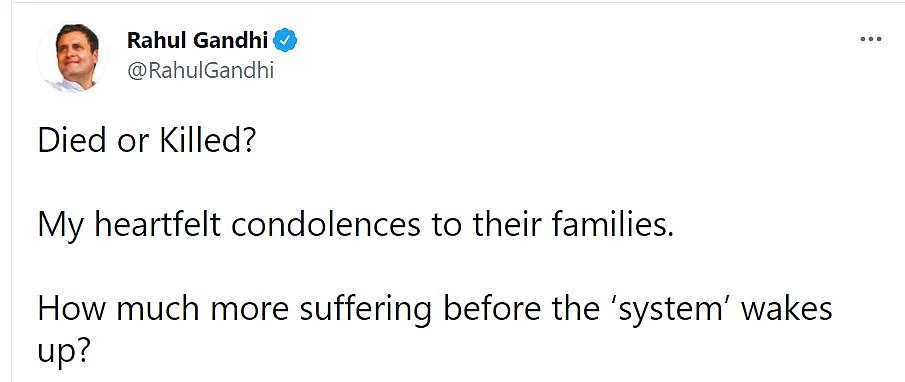Viewport: 905px width, 382px height.
Task: Click the word 'up?' ending the tweet
Action: tap(64, 353)
